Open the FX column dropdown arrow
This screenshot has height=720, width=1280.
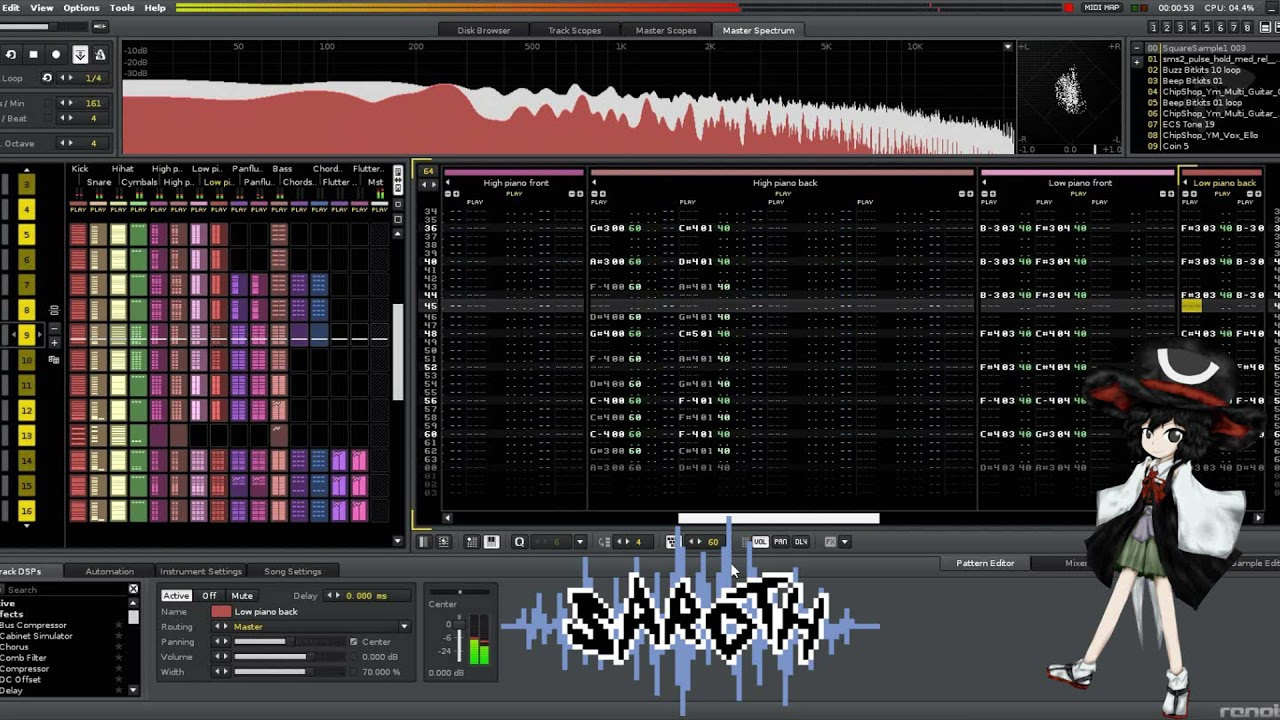pos(845,542)
